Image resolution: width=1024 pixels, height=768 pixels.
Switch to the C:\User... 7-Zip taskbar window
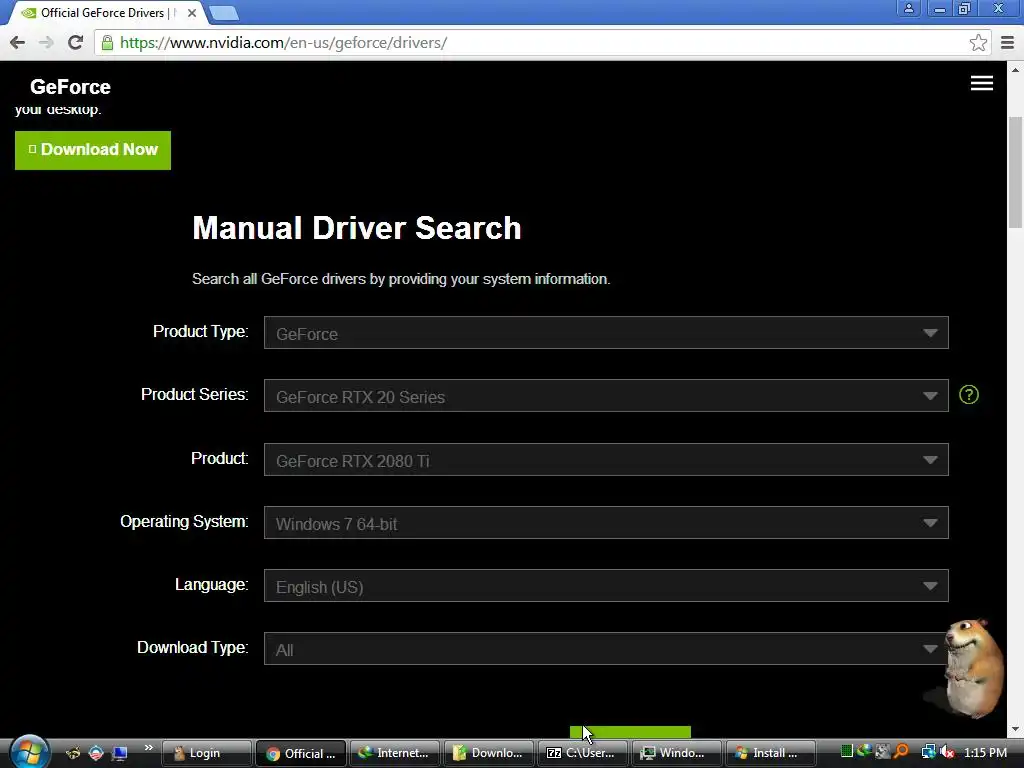(583, 753)
